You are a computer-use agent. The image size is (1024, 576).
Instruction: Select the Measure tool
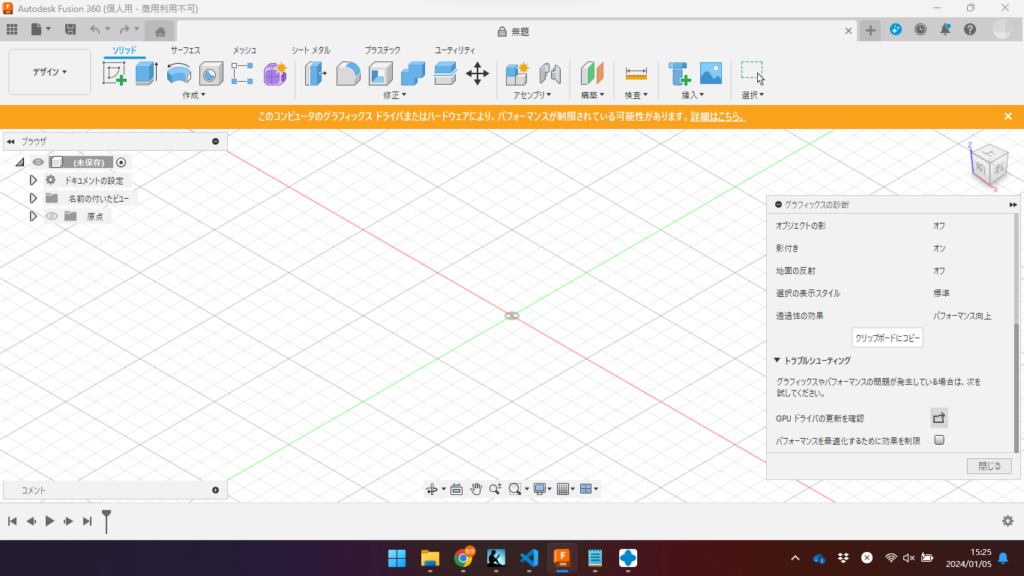pos(635,73)
